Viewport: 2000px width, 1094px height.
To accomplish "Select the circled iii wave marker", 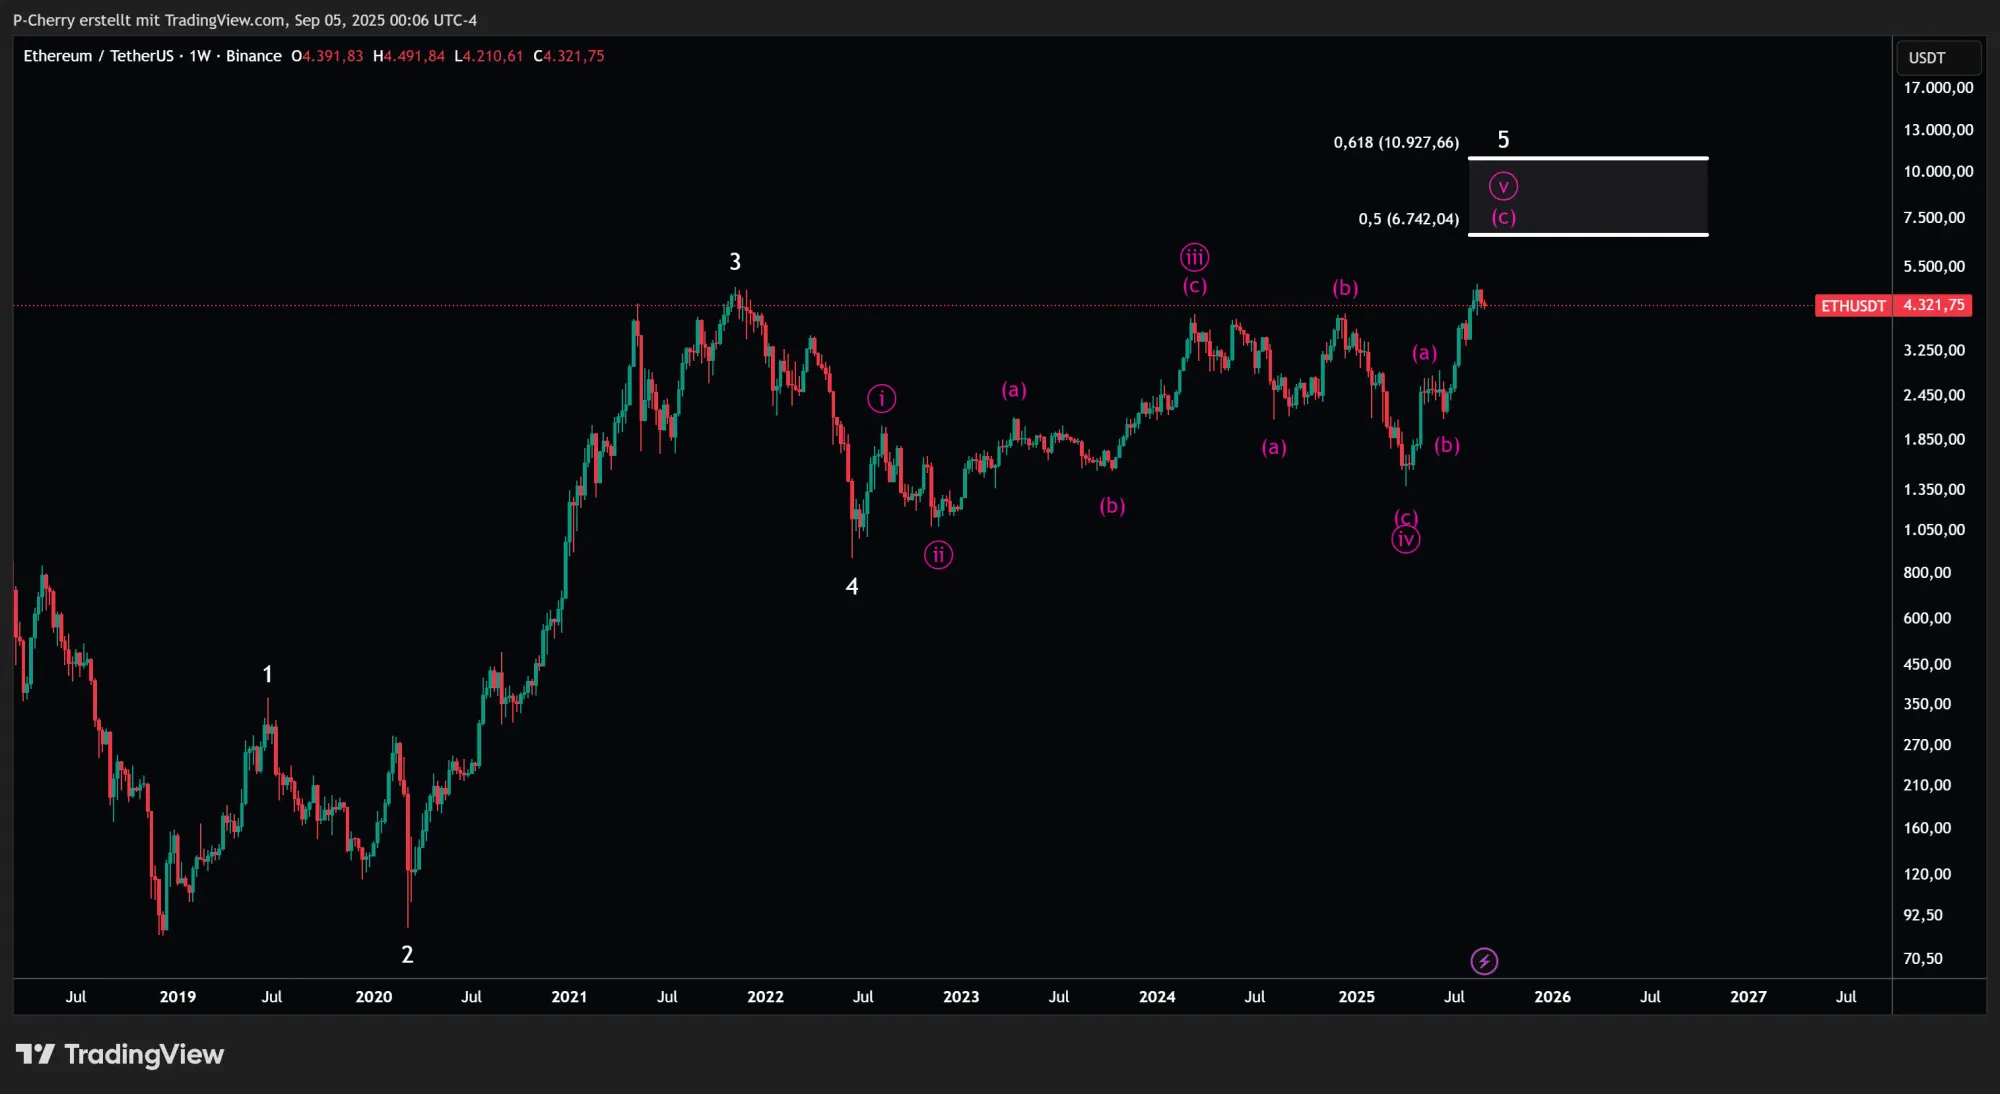I will (x=1194, y=258).
